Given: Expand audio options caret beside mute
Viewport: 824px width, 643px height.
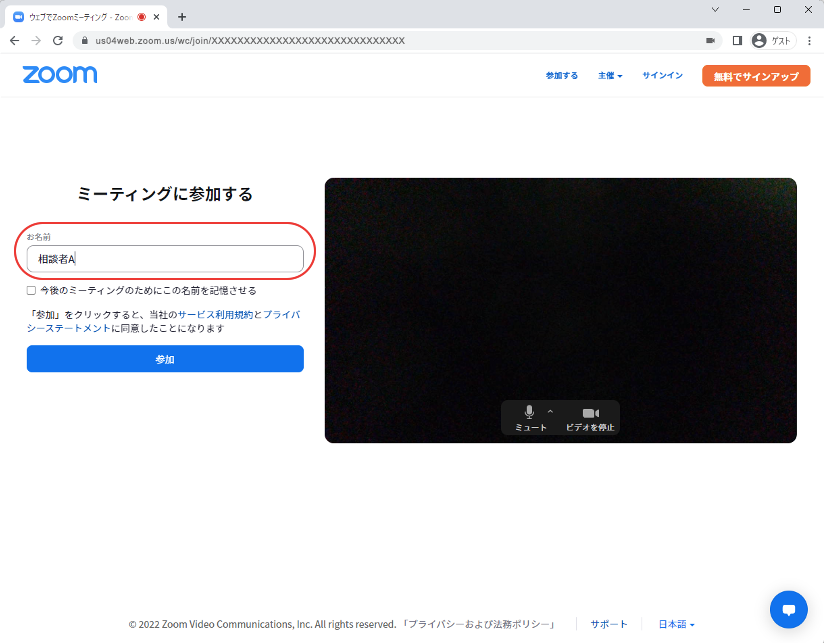Looking at the screenshot, I should (550, 412).
